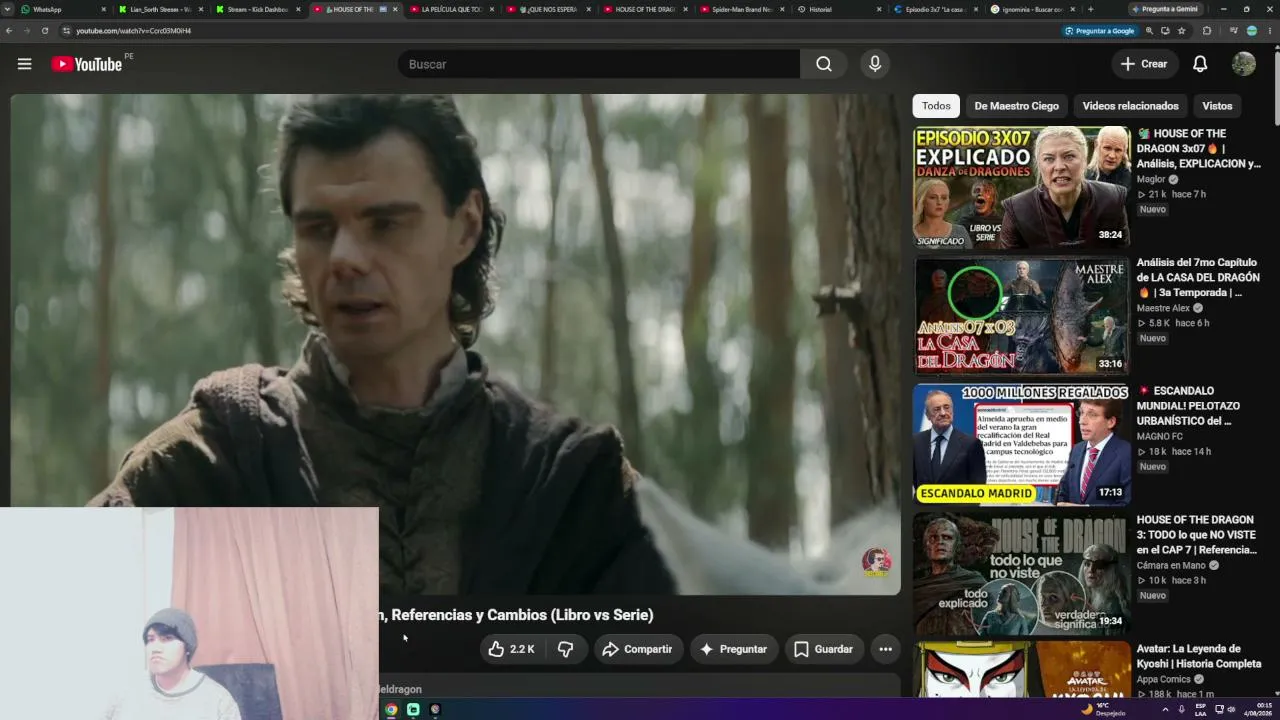Save the video with Guardar
The image size is (1280, 720).
point(824,649)
